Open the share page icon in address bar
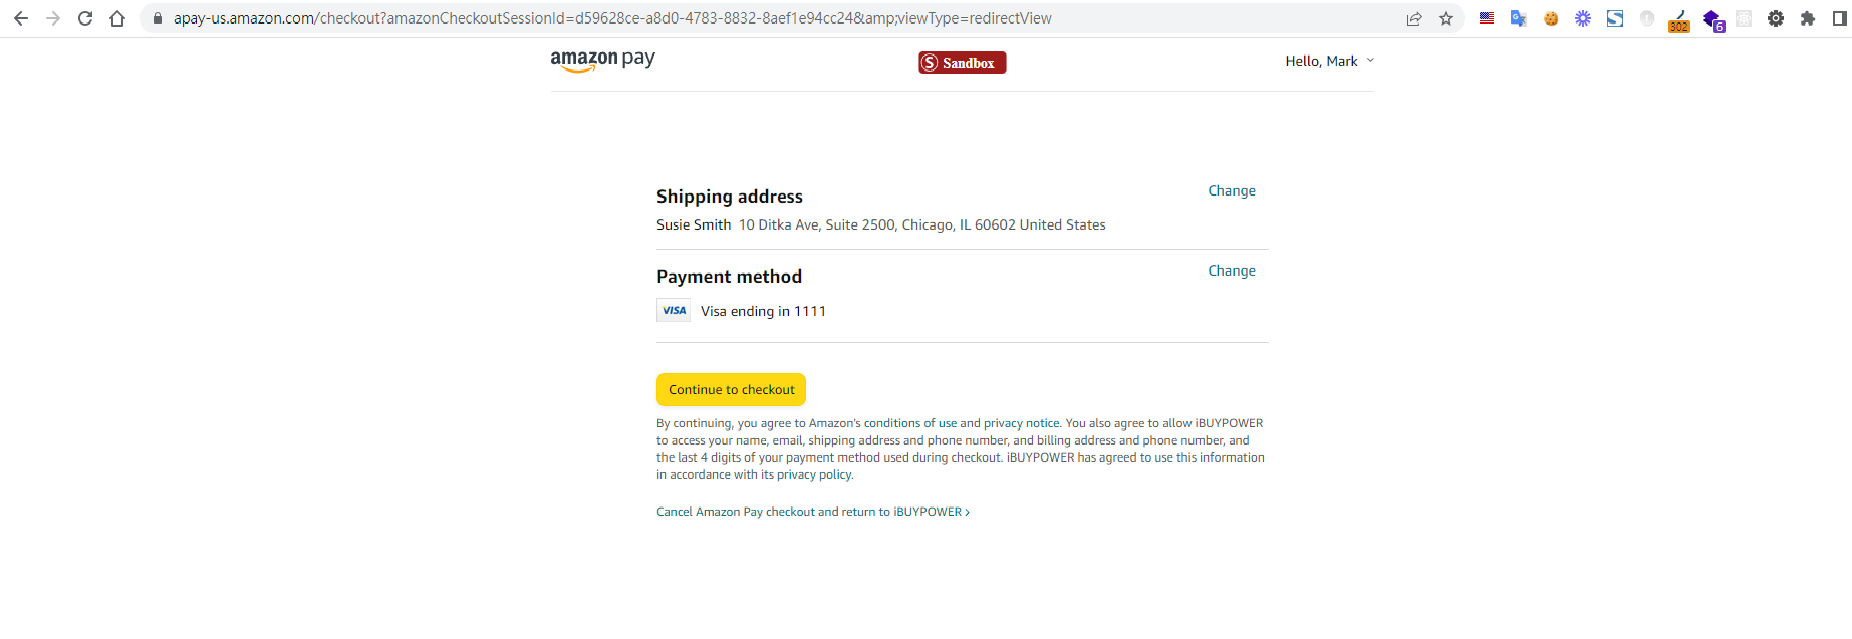Image resolution: width=1852 pixels, height=639 pixels. 1414,19
